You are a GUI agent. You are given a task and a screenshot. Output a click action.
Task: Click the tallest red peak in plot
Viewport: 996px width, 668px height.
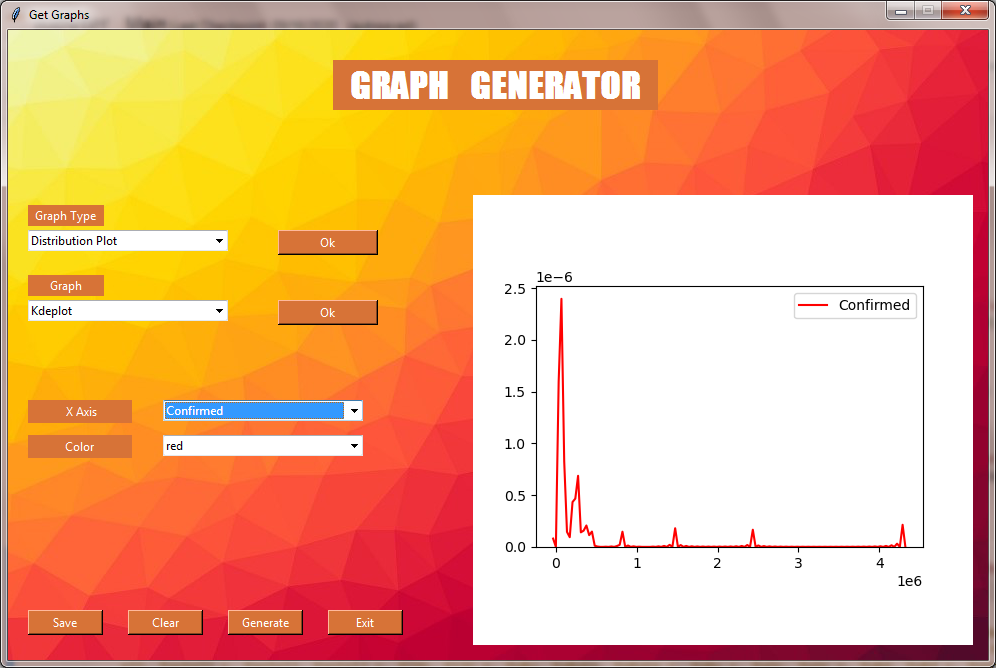coord(561,300)
